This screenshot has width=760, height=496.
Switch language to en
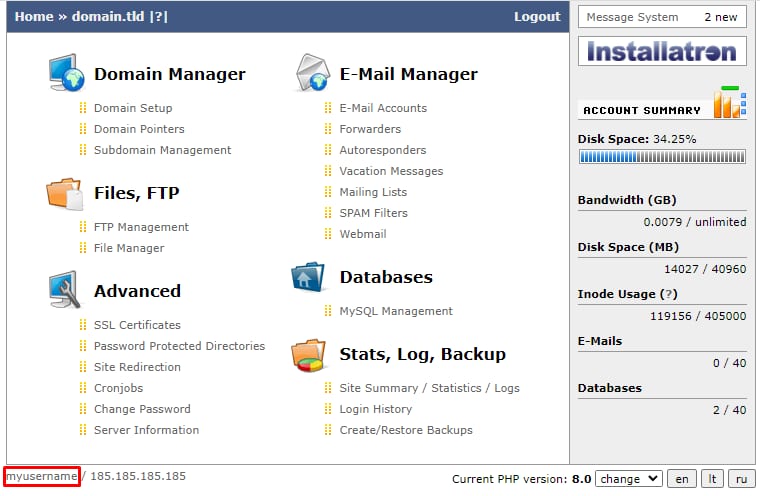[x=681, y=479]
